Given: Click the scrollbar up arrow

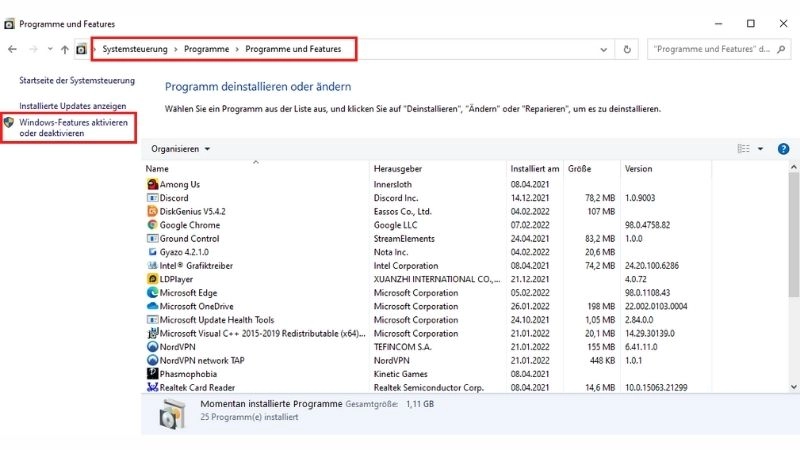Looking at the screenshot, I should [793, 167].
